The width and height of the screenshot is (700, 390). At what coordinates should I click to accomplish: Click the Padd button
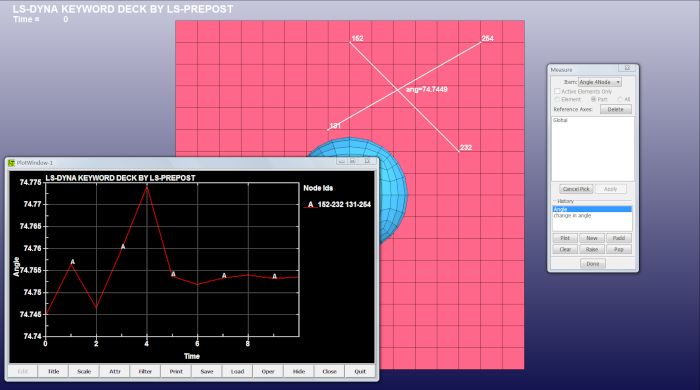(619, 238)
